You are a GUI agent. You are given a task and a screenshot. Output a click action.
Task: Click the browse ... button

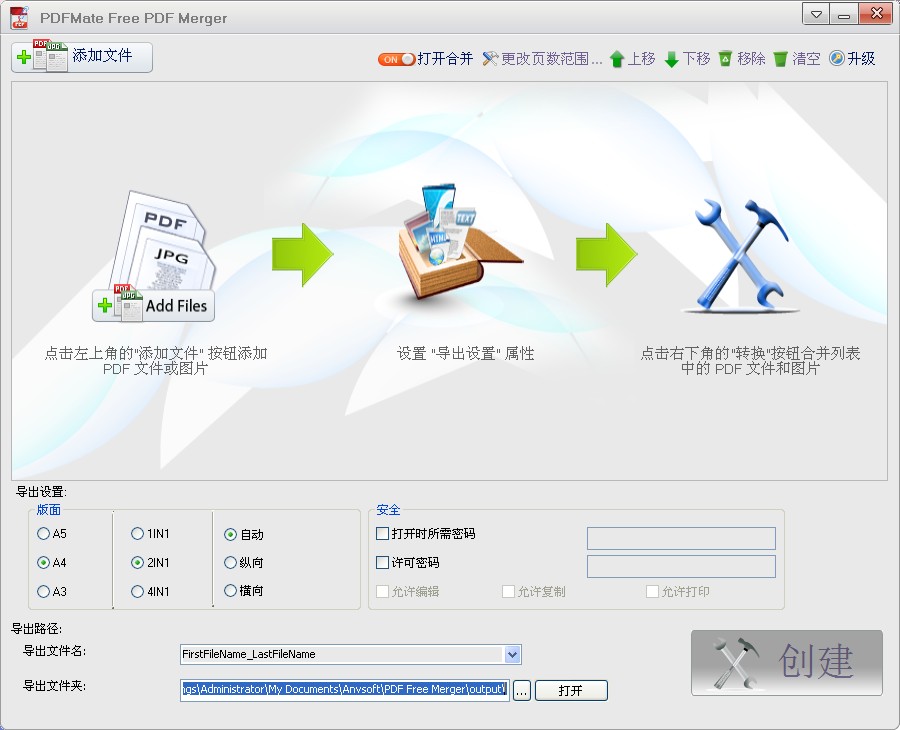point(521,690)
